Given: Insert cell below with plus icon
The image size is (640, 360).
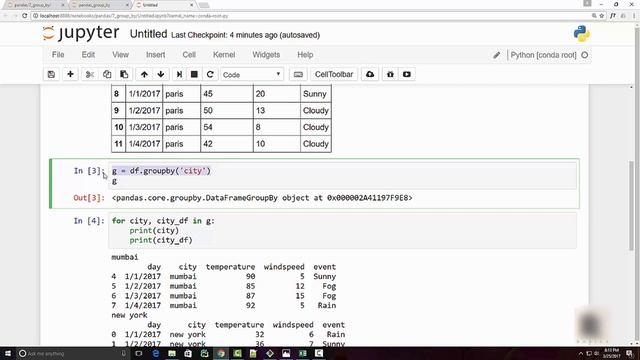Looking at the screenshot, I should point(70,74).
